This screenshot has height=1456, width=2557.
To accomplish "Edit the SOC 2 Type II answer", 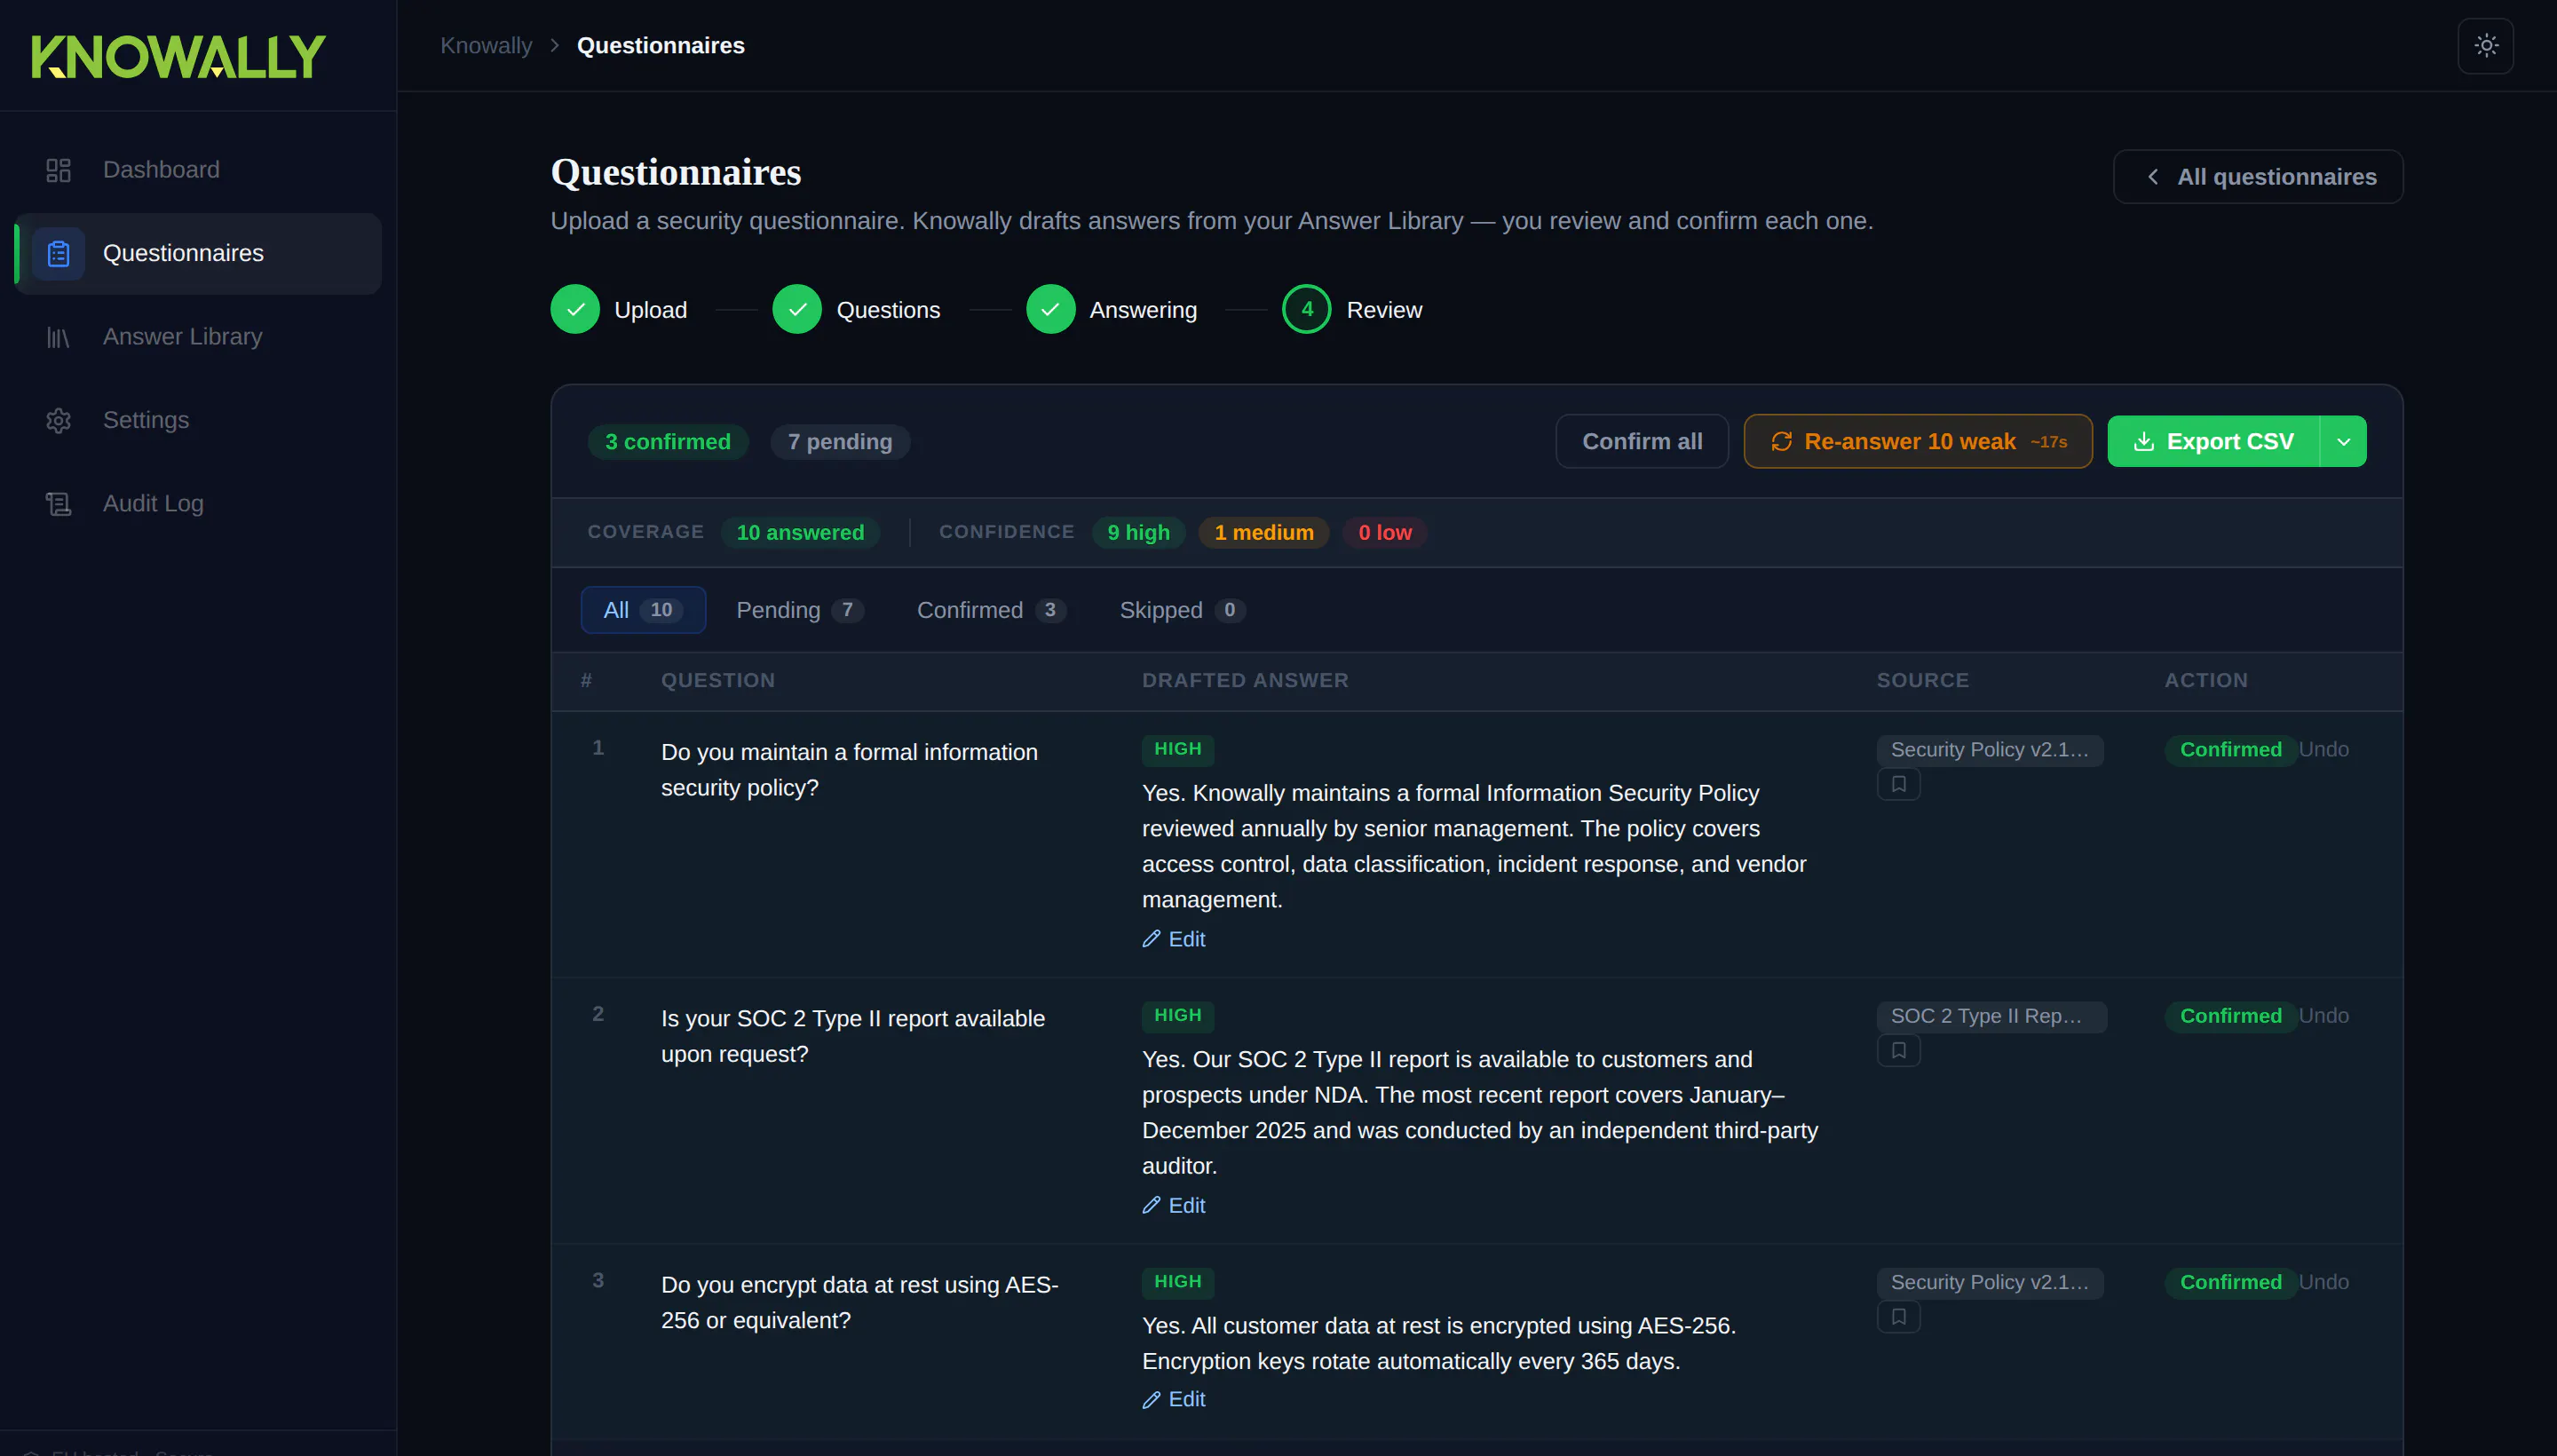I will (x=1174, y=1206).
